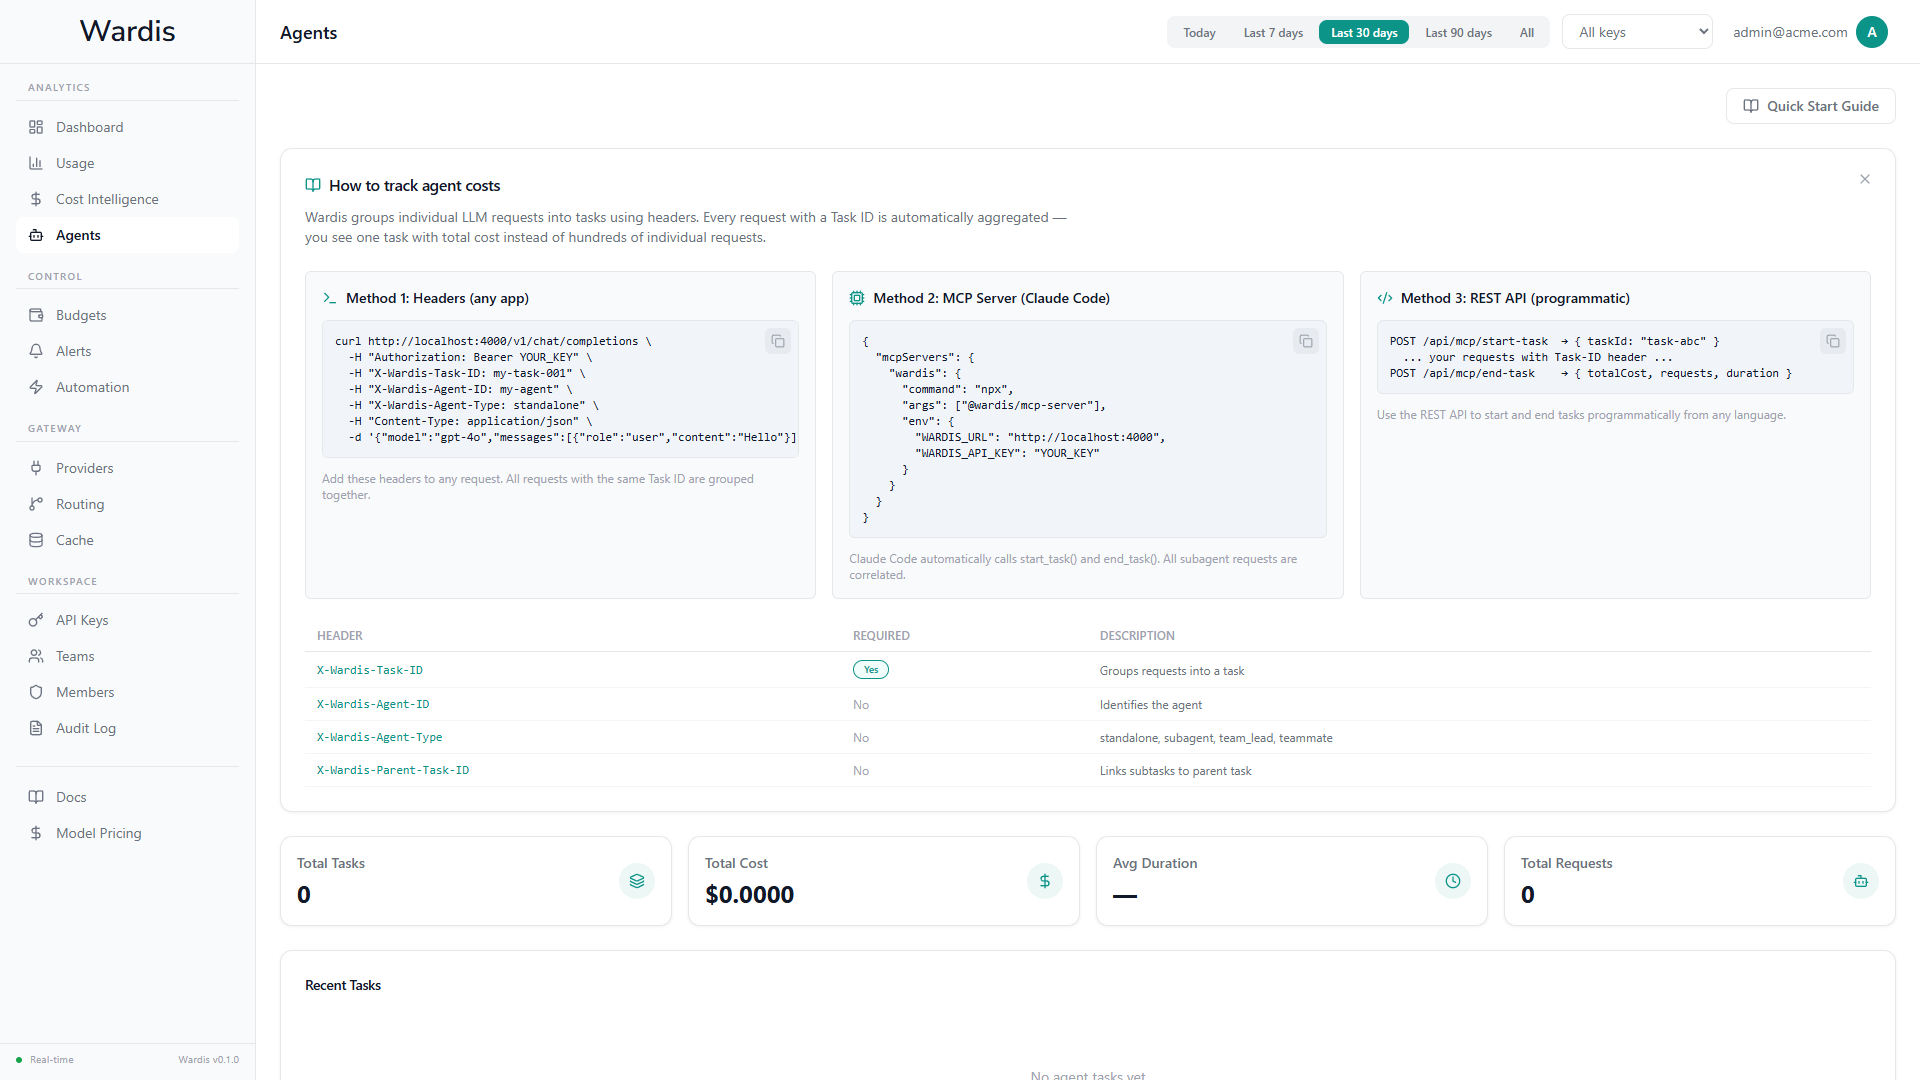Select the Last 90 days range
Image resolution: width=1920 pixels, height=1080 pixels.
(x=1458, y=33)
